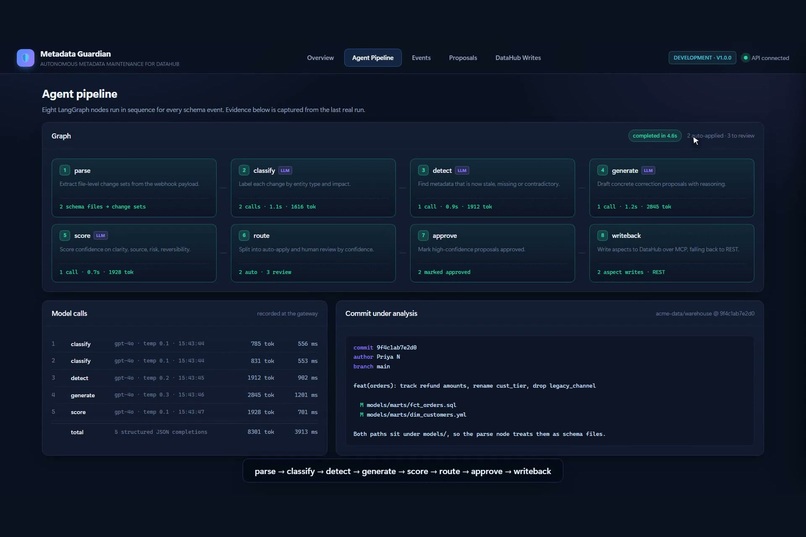
Task: Click the green API connected status dot
Action: click(x=745, y=58)
